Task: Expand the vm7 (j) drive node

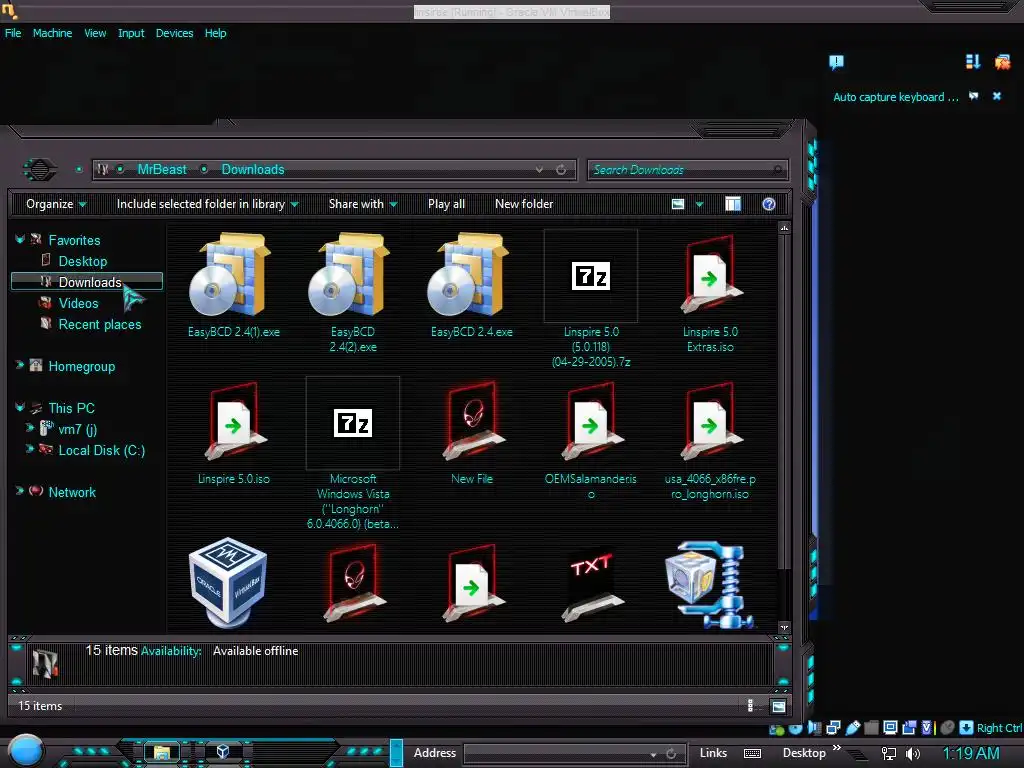Action: (29, 428)
